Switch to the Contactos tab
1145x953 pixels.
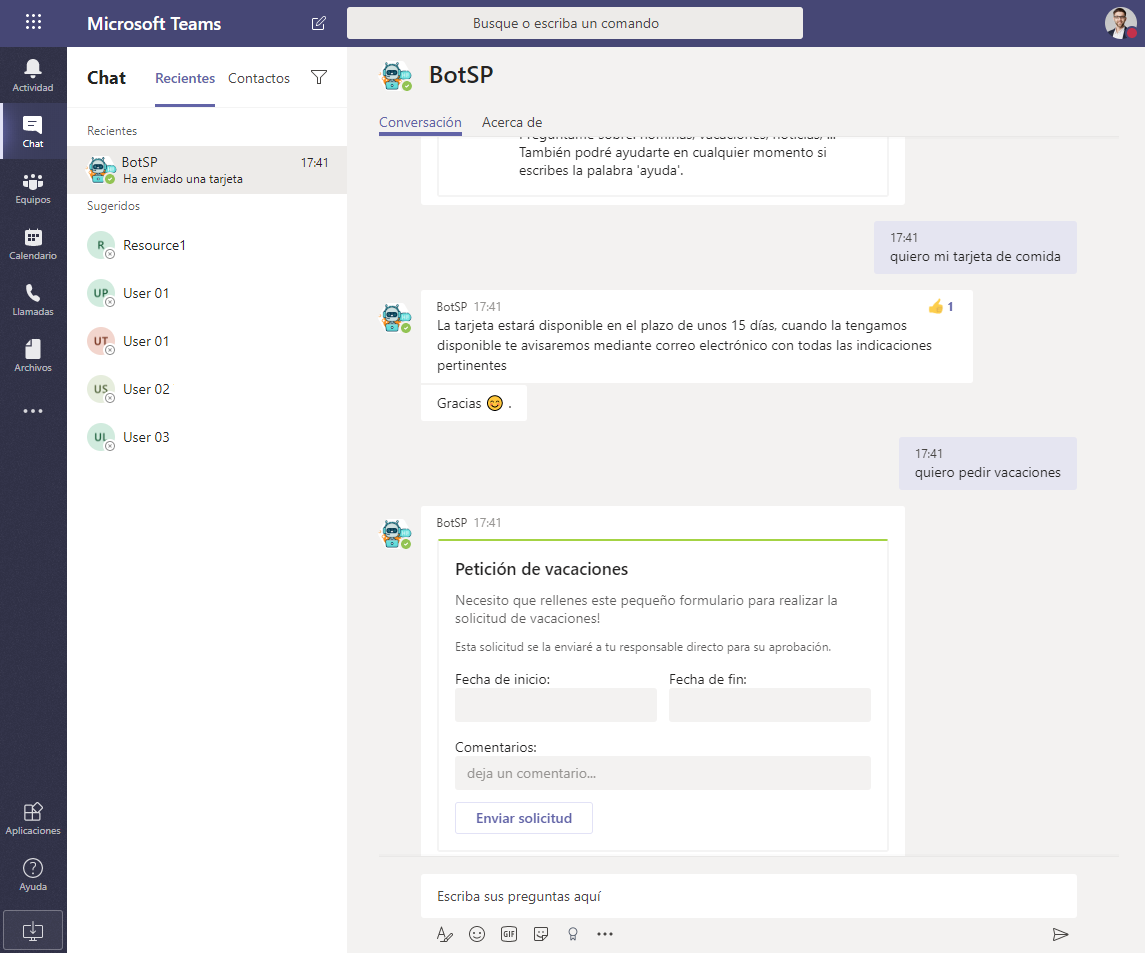[x=258, y=77]
